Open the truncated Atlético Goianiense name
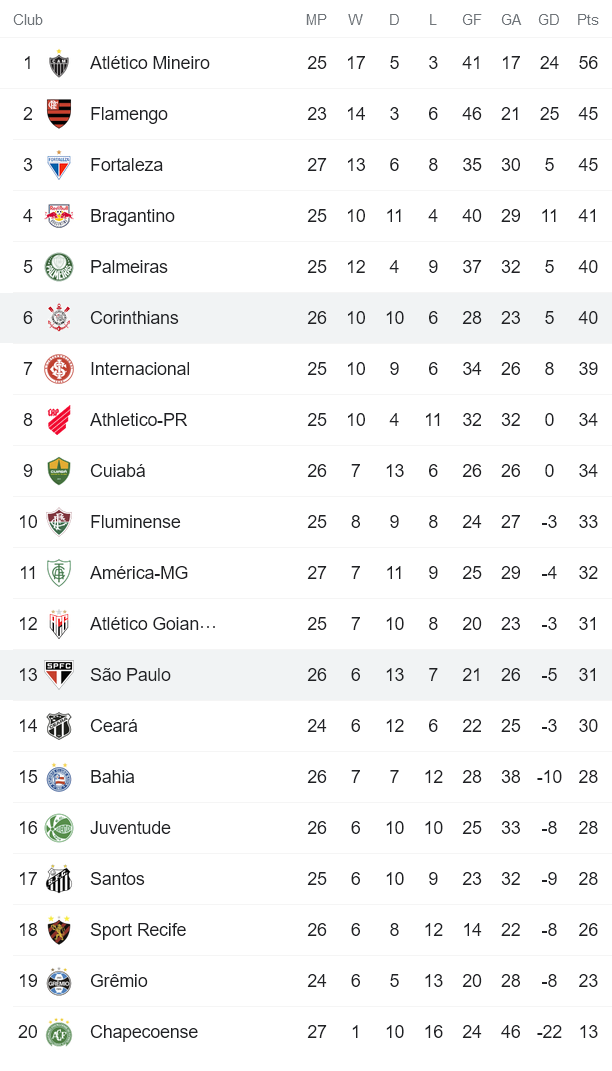The height and width of the screenshot is (1071, 612). click(153, 624)
